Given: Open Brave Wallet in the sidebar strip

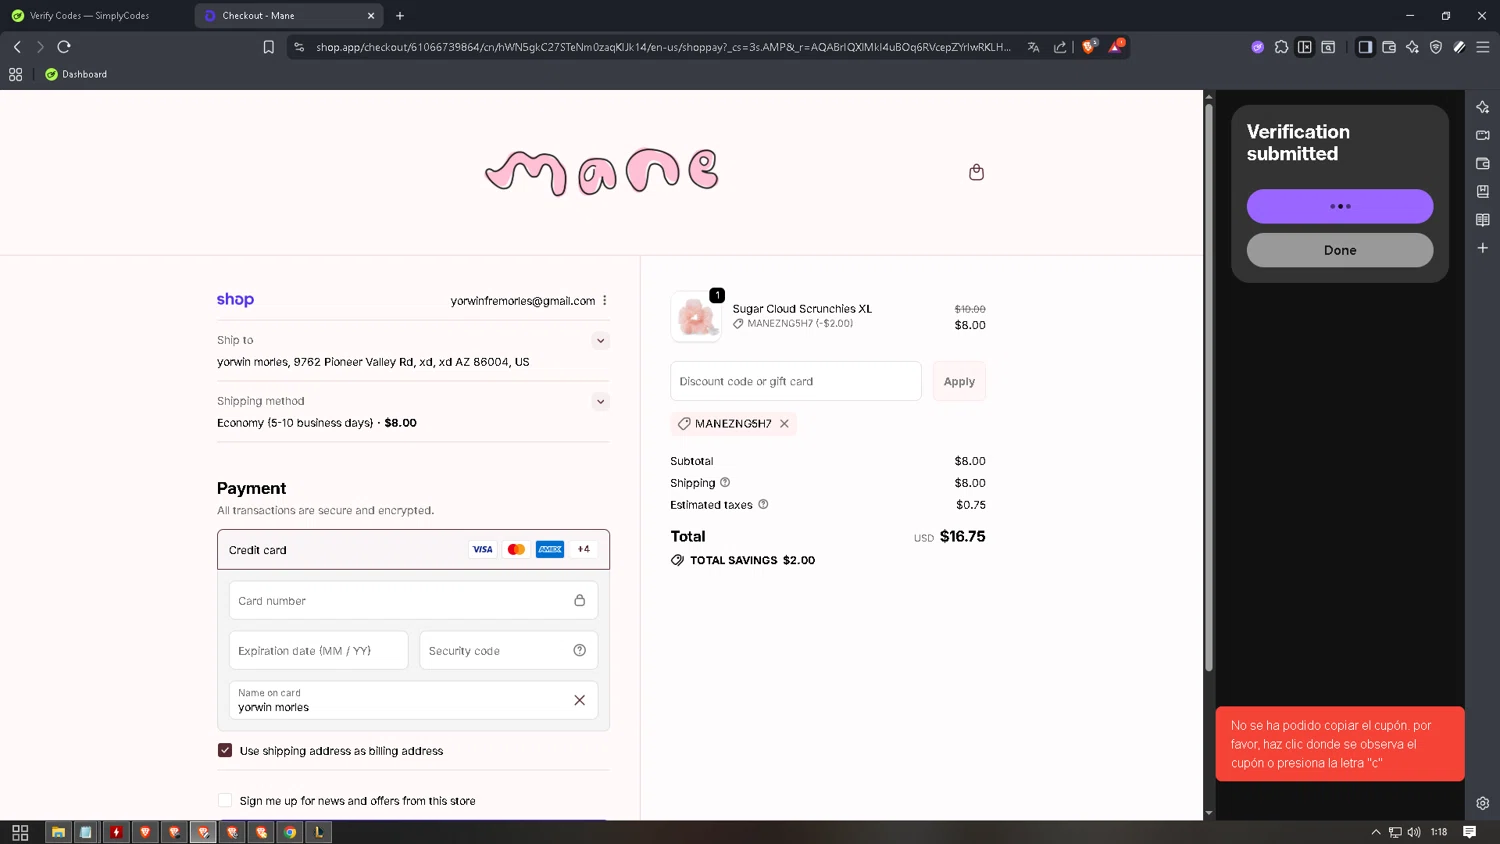Looking at the screenshot, I should pyautogui.click(x=1482, y=163).
